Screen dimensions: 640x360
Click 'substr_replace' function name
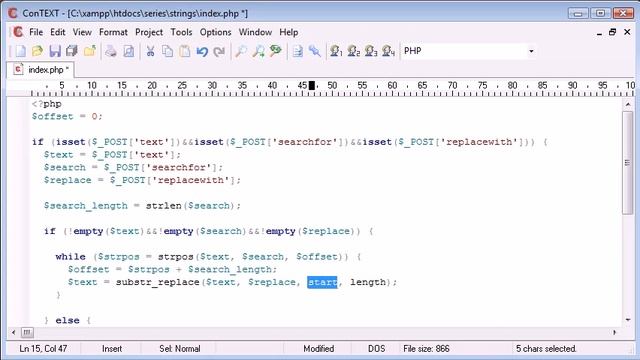click(x=158, y=282)
